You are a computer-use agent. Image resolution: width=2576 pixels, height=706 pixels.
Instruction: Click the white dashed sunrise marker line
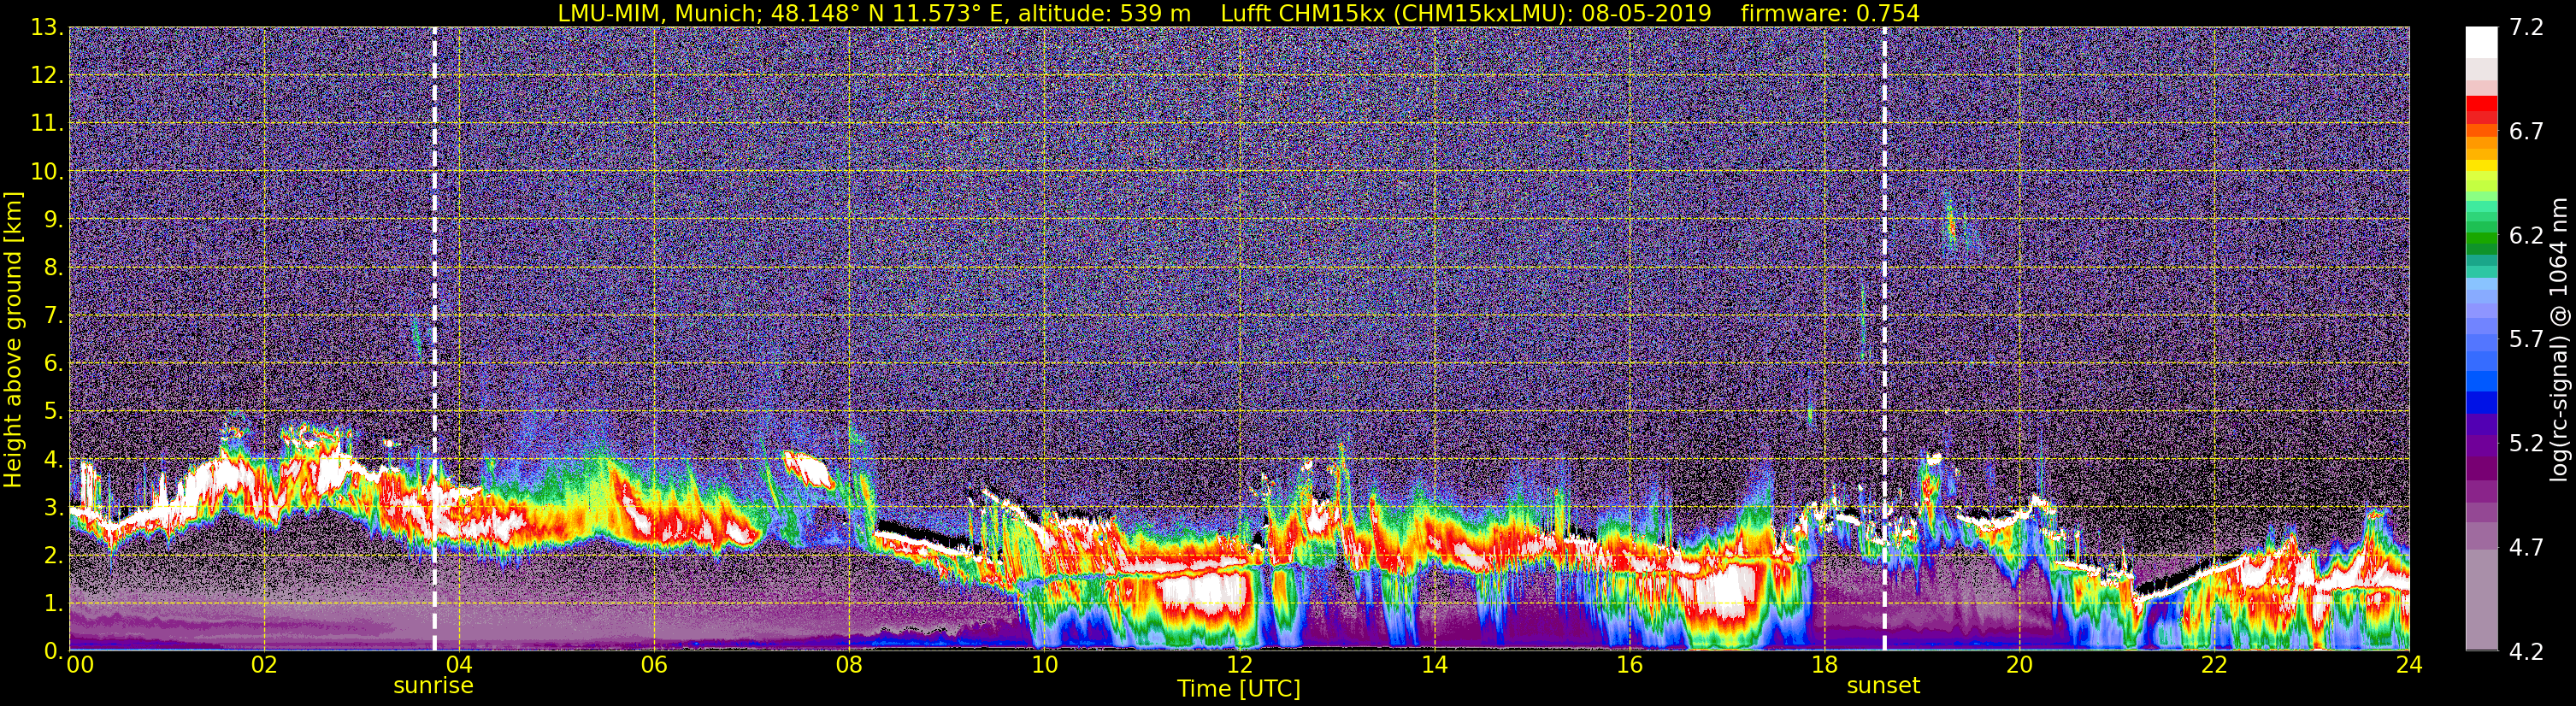[x=434, y=339]
